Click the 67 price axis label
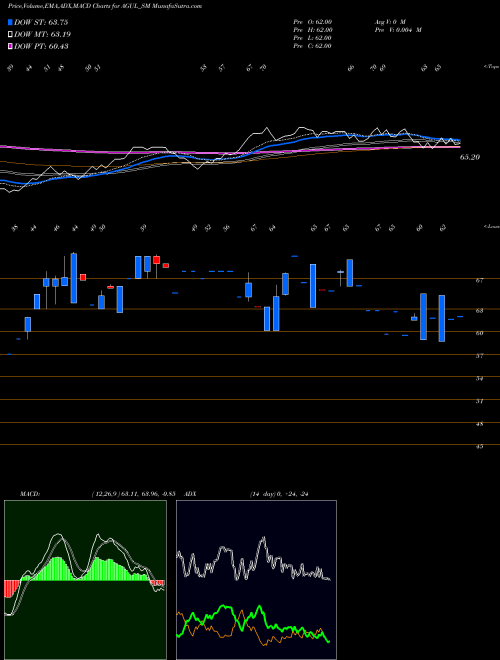 pos(480,280)
